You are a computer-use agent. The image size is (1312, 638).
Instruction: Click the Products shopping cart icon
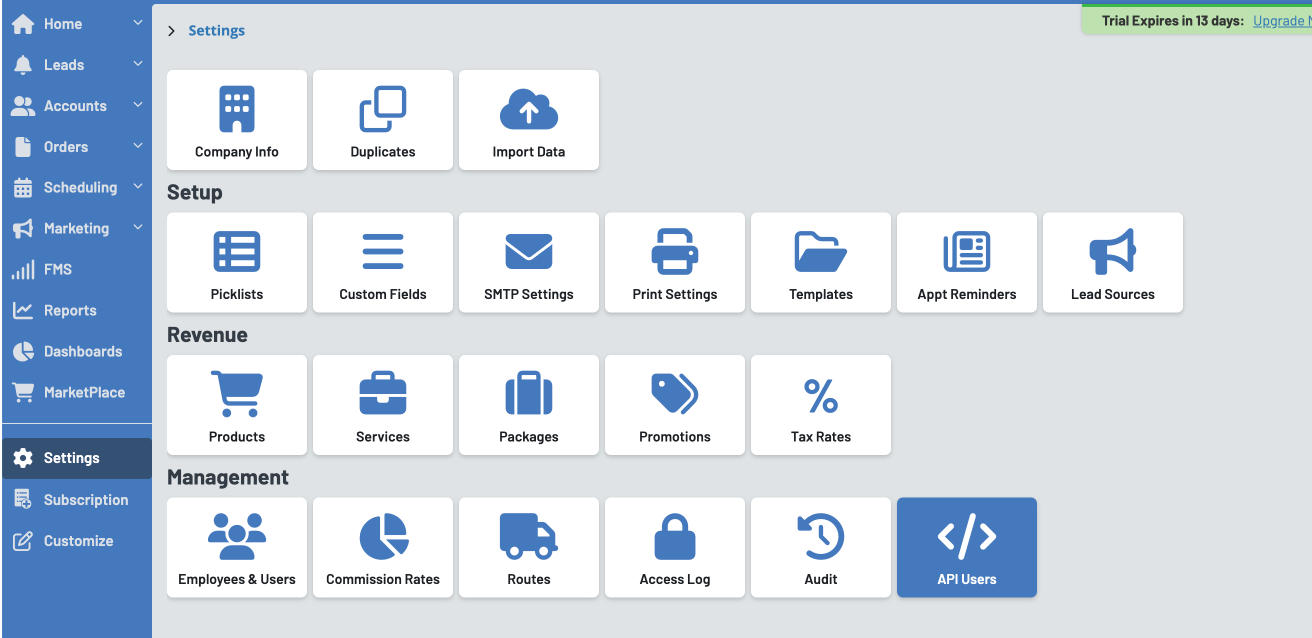237,394
